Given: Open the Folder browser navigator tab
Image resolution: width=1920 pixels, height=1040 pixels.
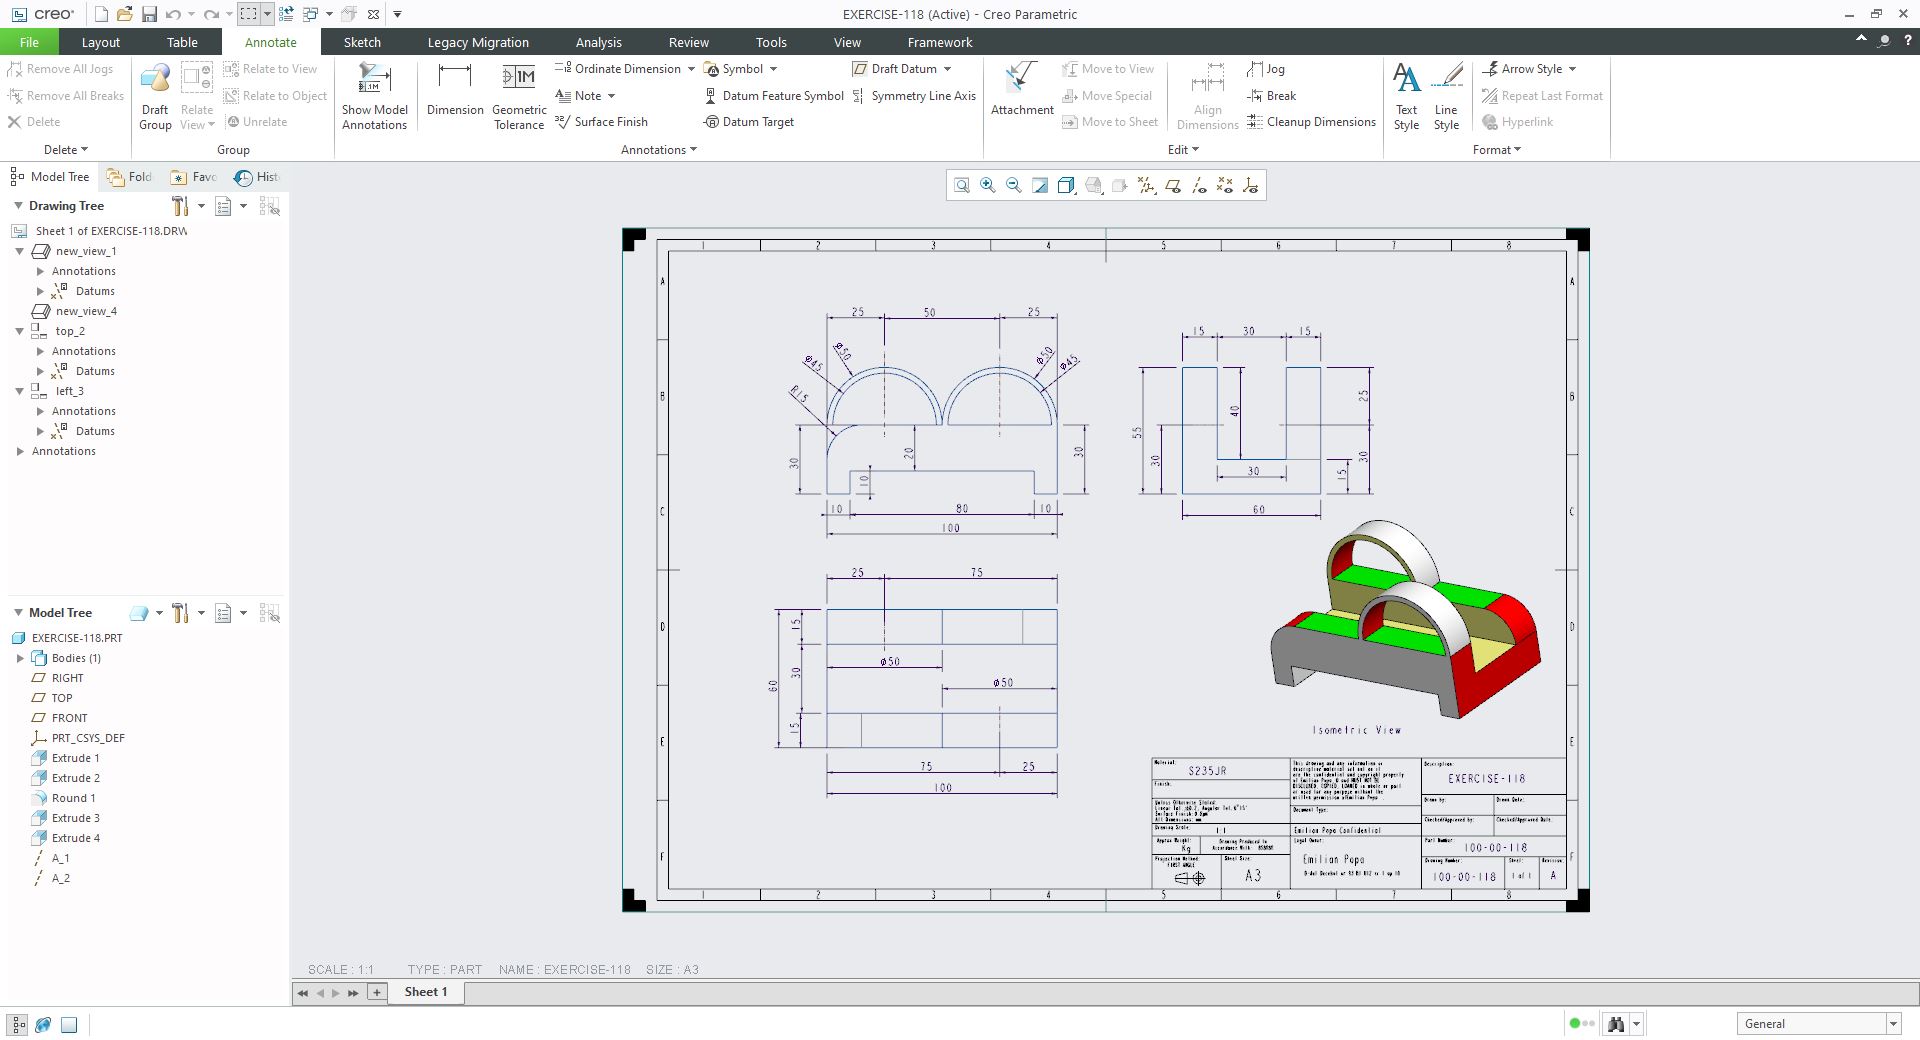Looking at the screenshot, I should tap(130, 177).
